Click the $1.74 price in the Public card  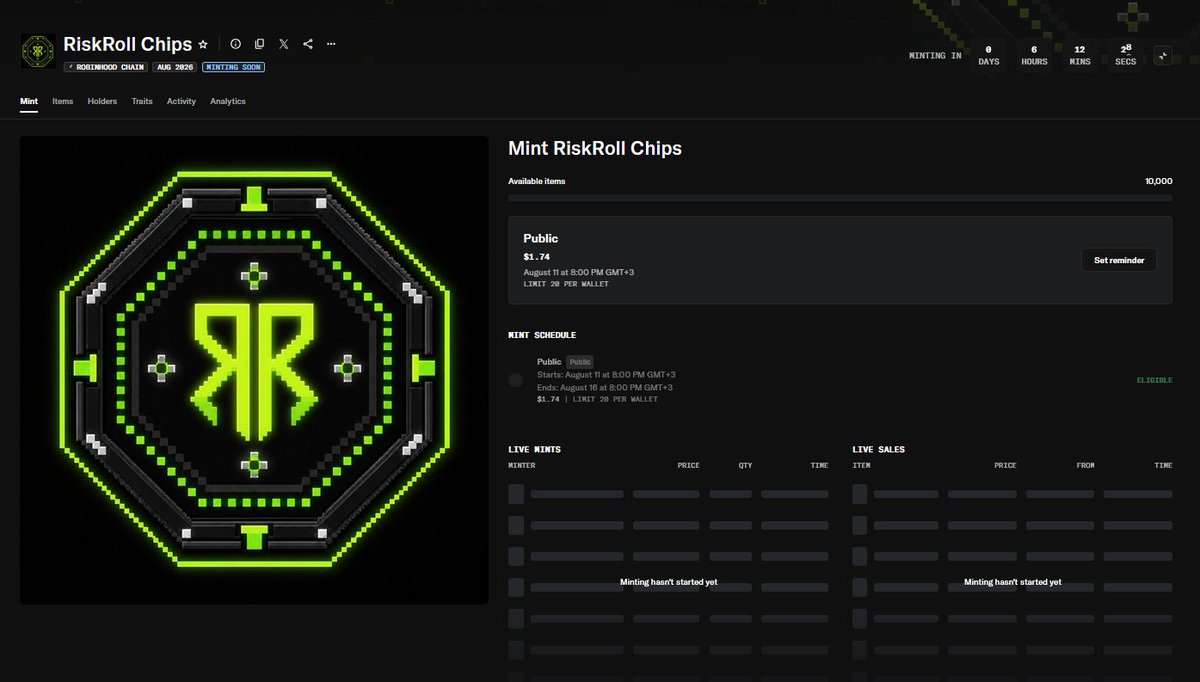[x=535, y=257]
